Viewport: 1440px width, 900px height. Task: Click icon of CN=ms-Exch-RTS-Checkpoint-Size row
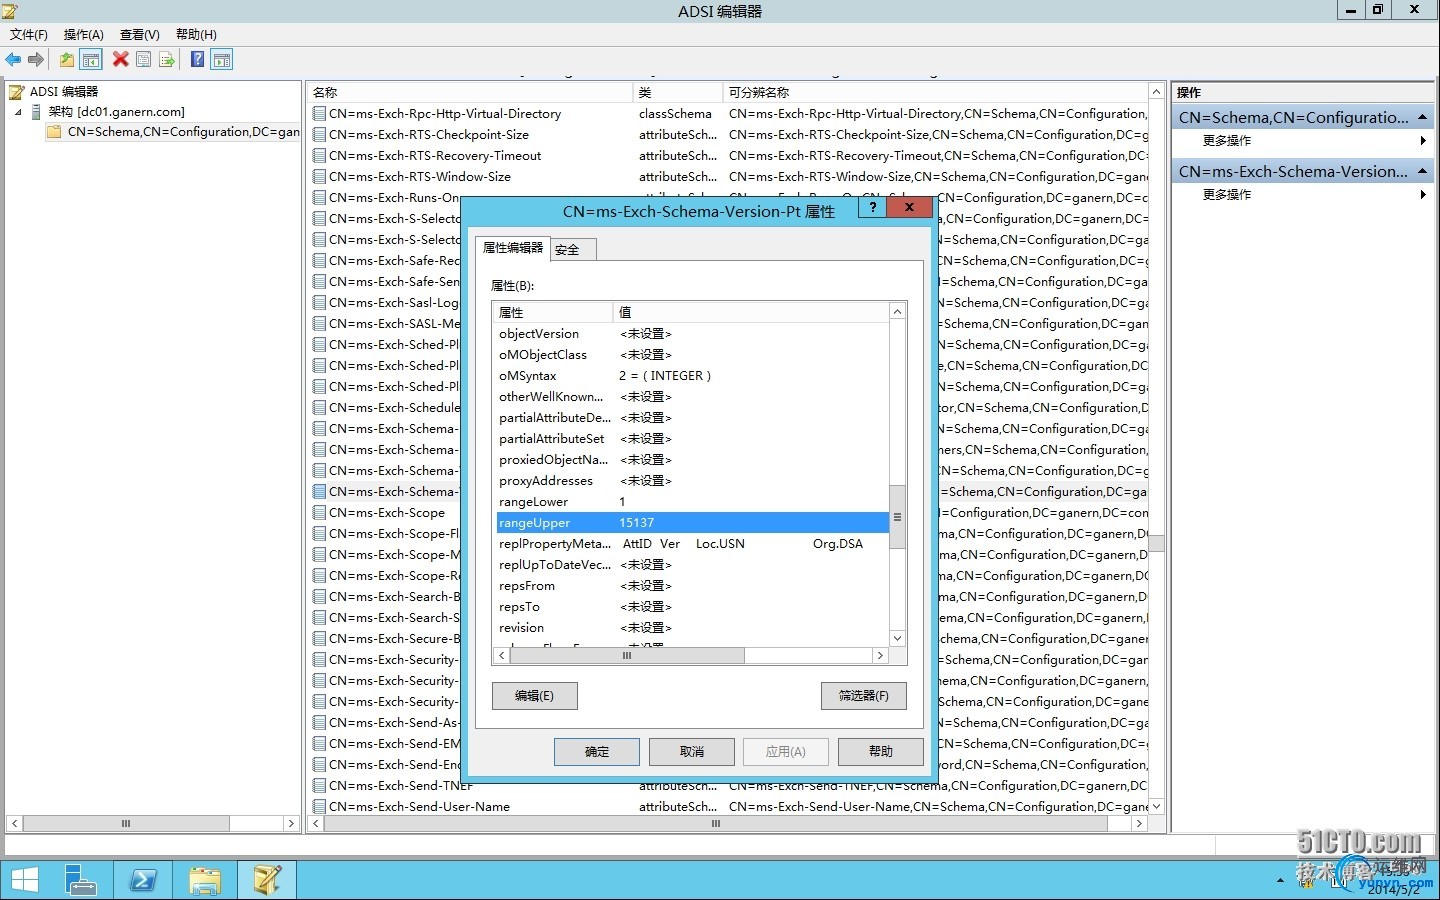click(x=319, y=135)
